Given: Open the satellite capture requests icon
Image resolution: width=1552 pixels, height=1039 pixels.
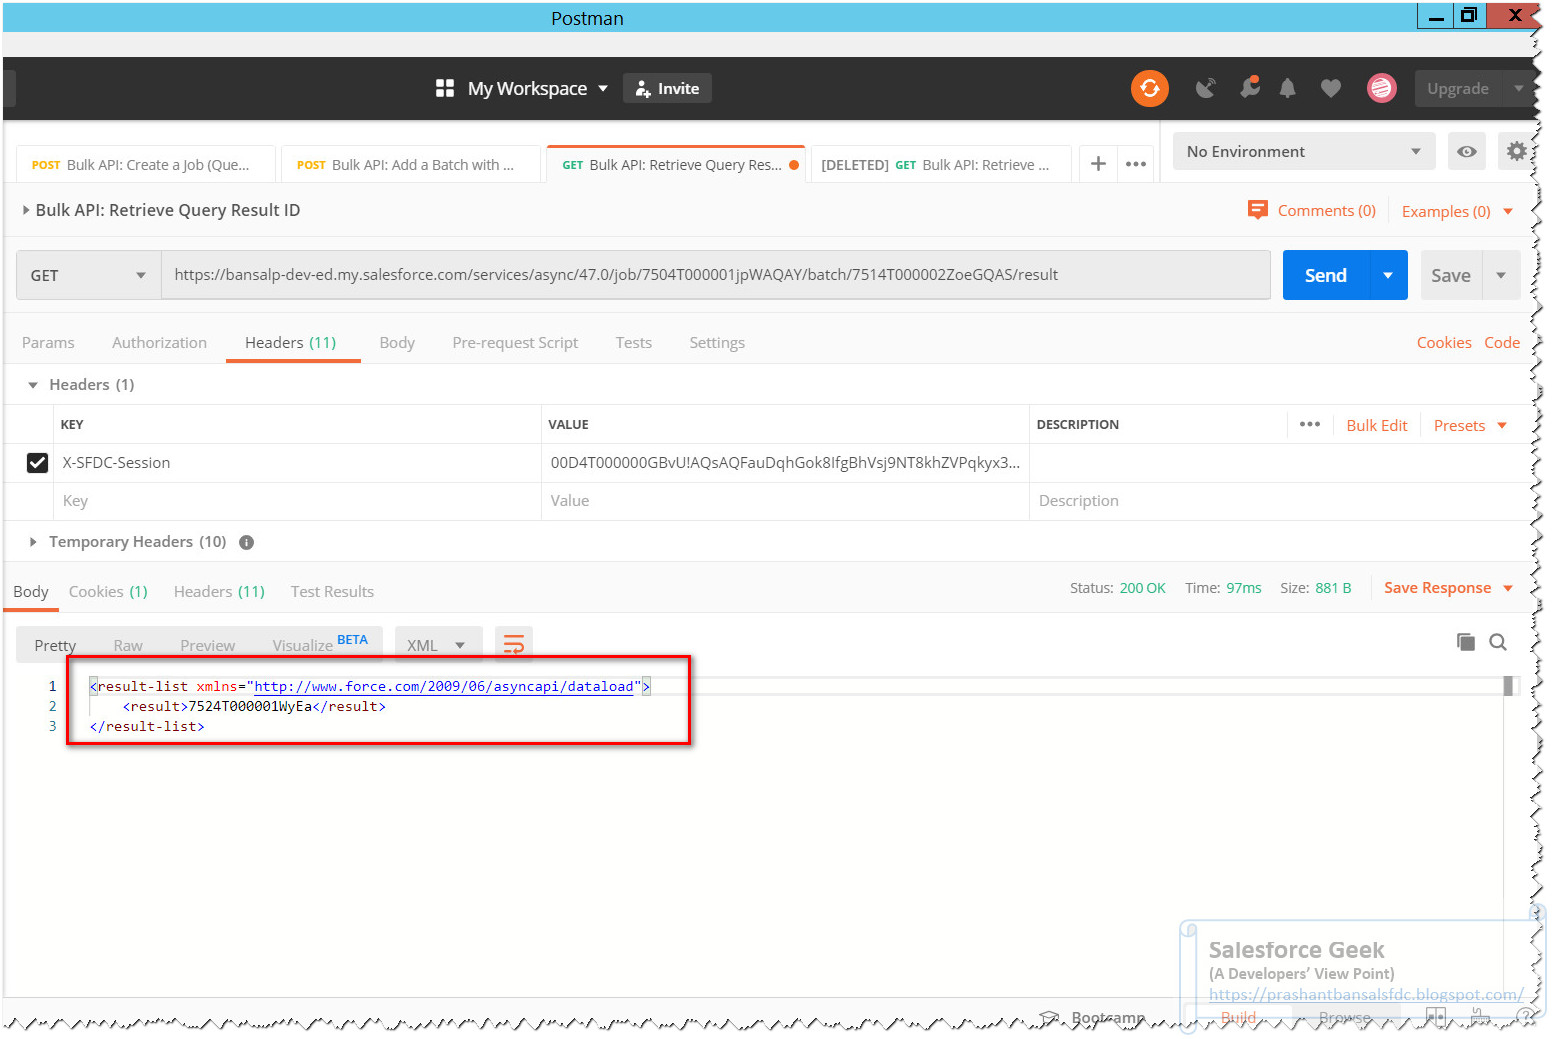Looking at the screenshot, I should click(1205, 88).
